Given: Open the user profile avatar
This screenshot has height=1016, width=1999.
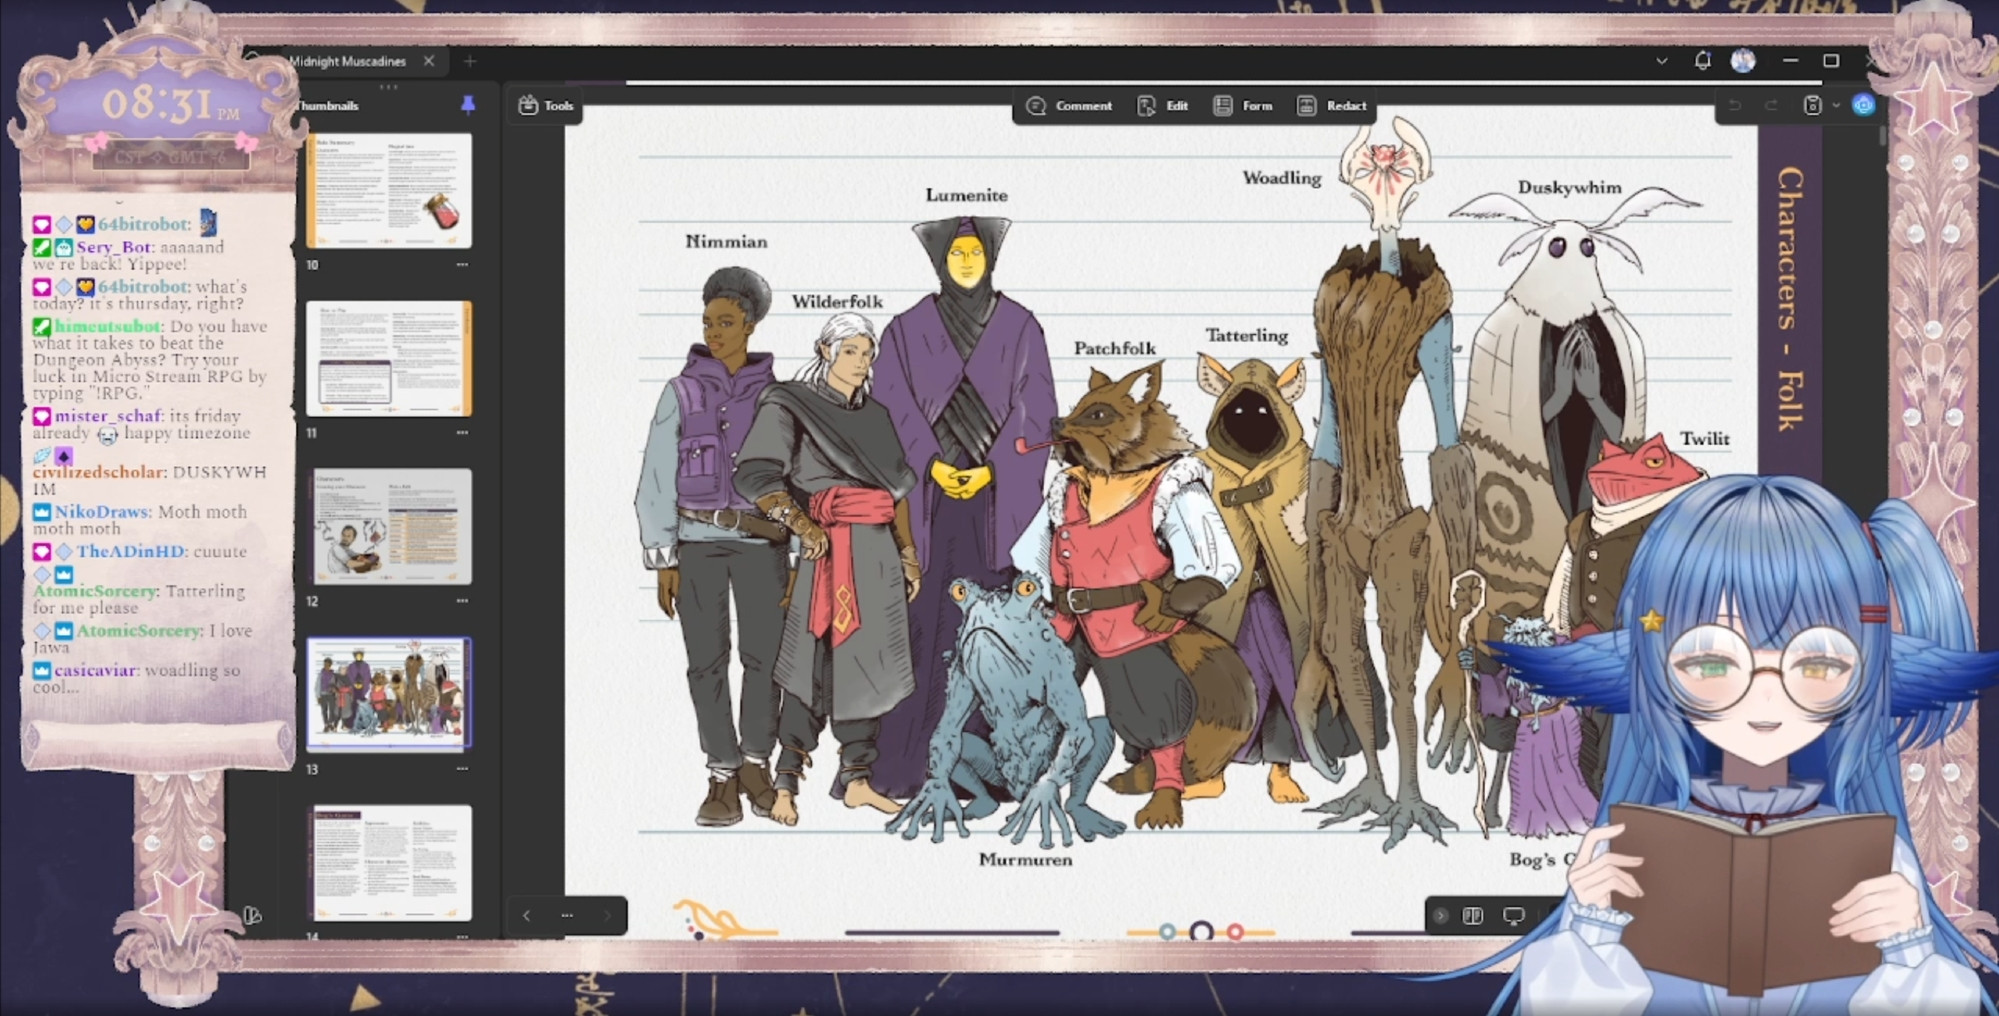Looking at the screenshot, I should 1743,61.
